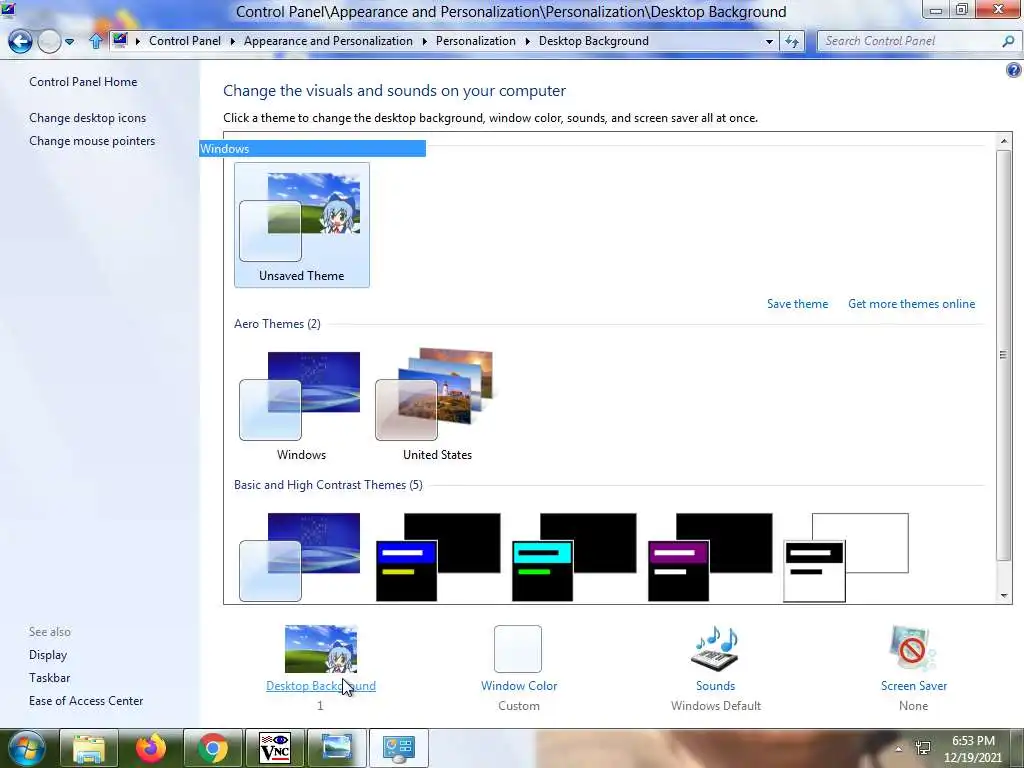Click the Screen Saver link text

click(x=914, y=686)
